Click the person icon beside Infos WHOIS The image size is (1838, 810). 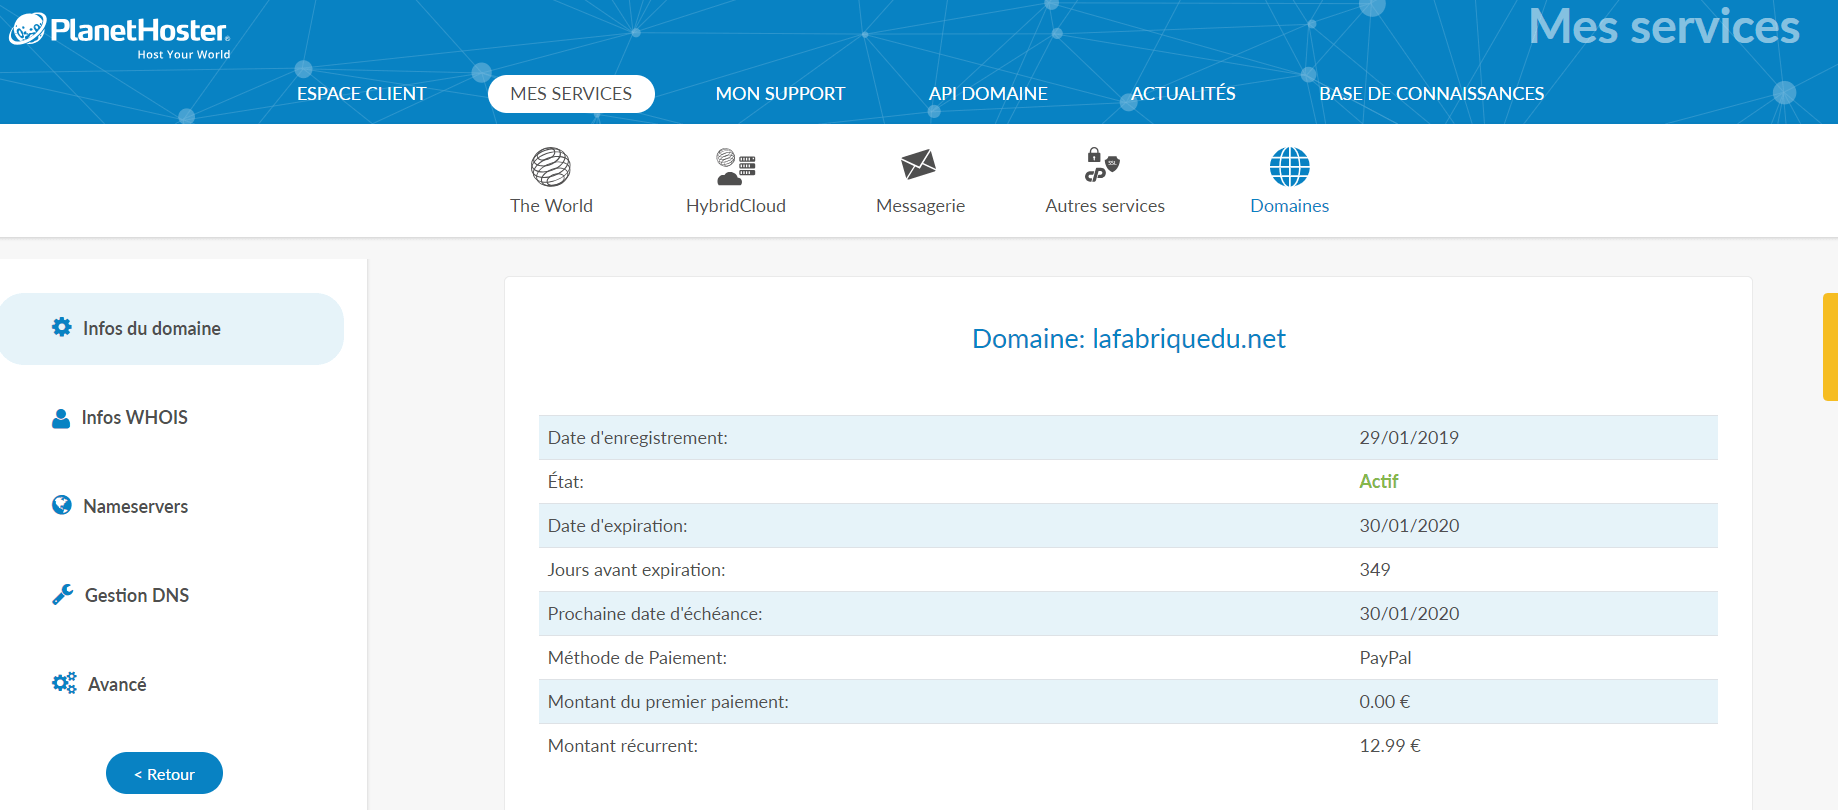tap(61, 418)
